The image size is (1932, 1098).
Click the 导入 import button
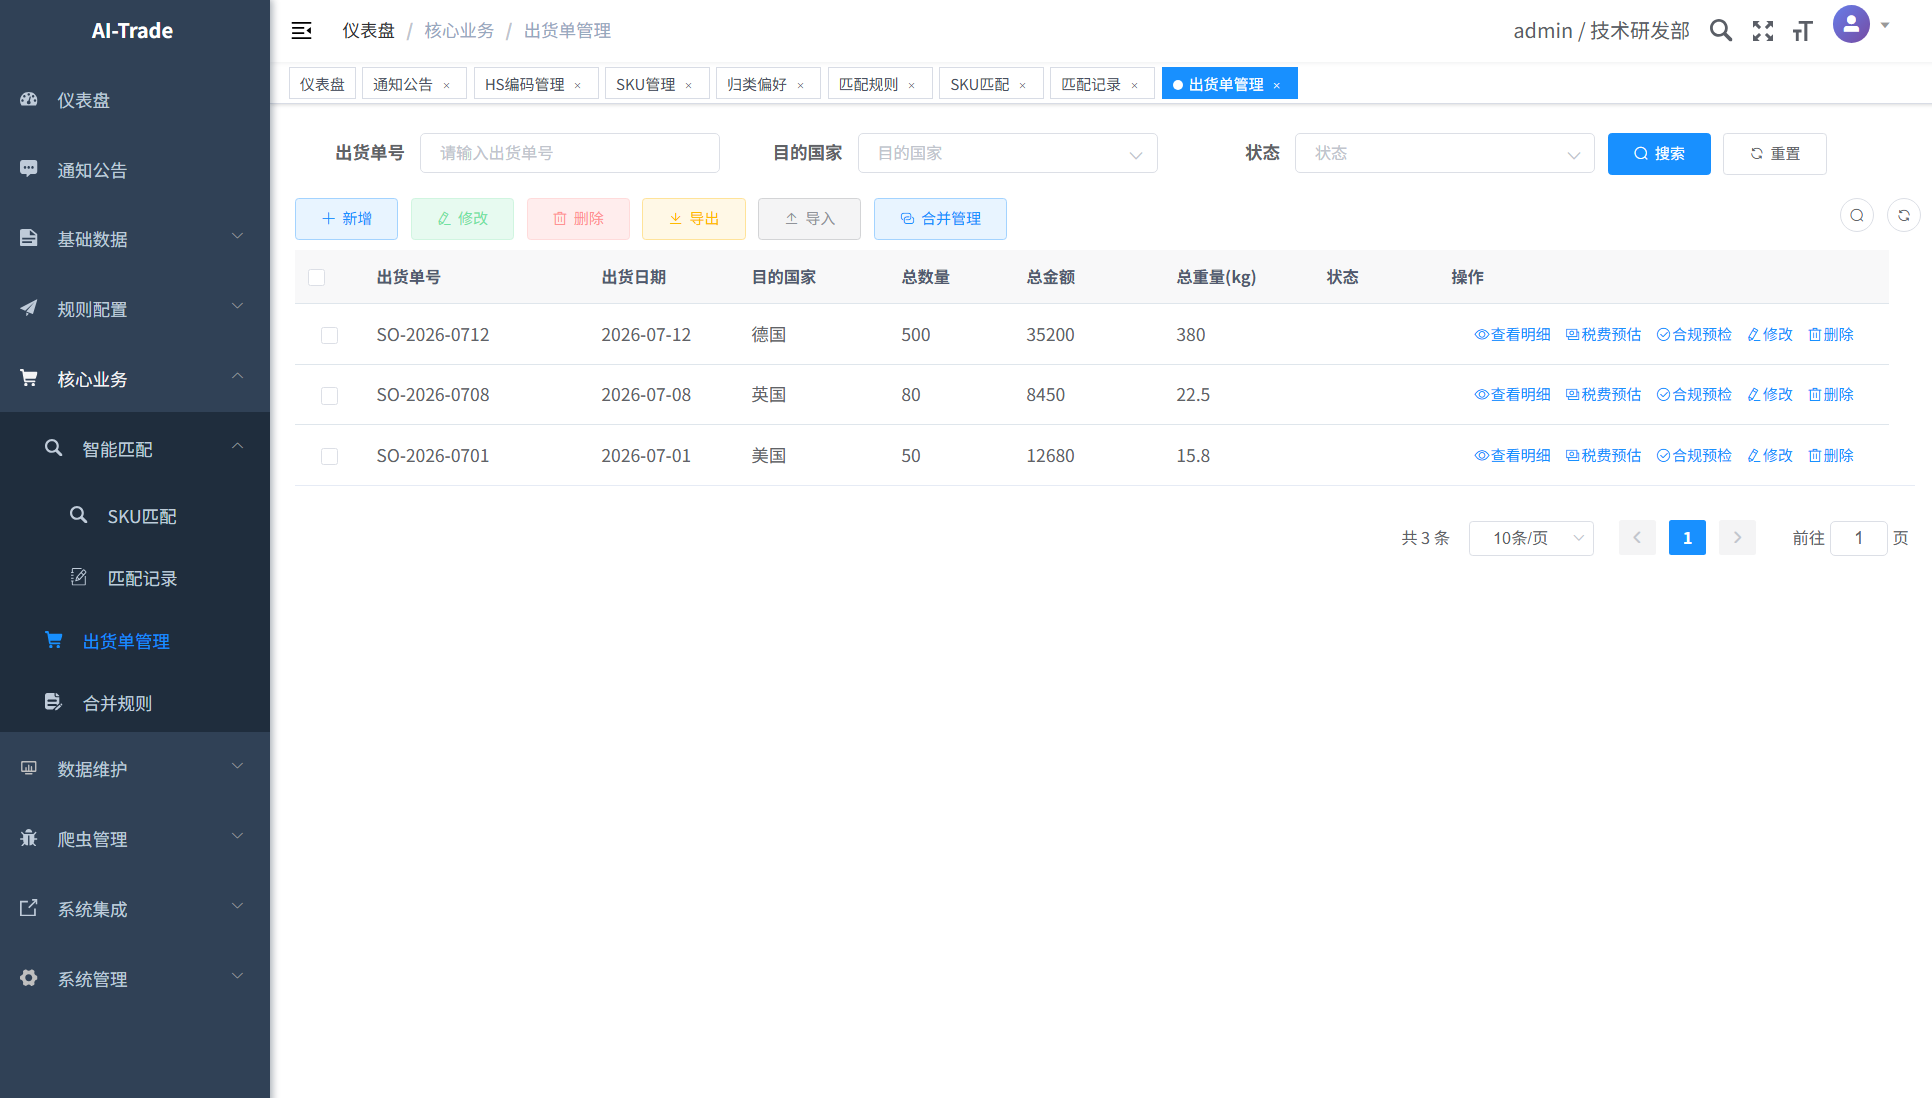[x=809, y=218]
